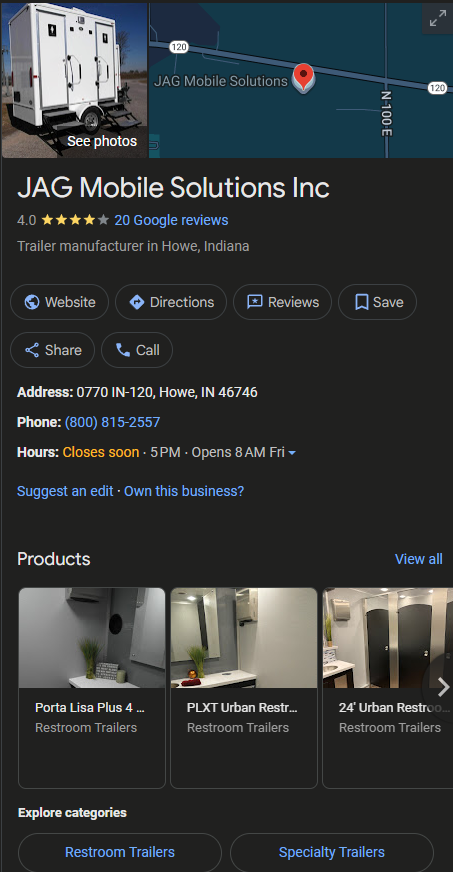Share this business listing
The height and width of the screenshot is (872, 453).
click(x=52, y=350)
